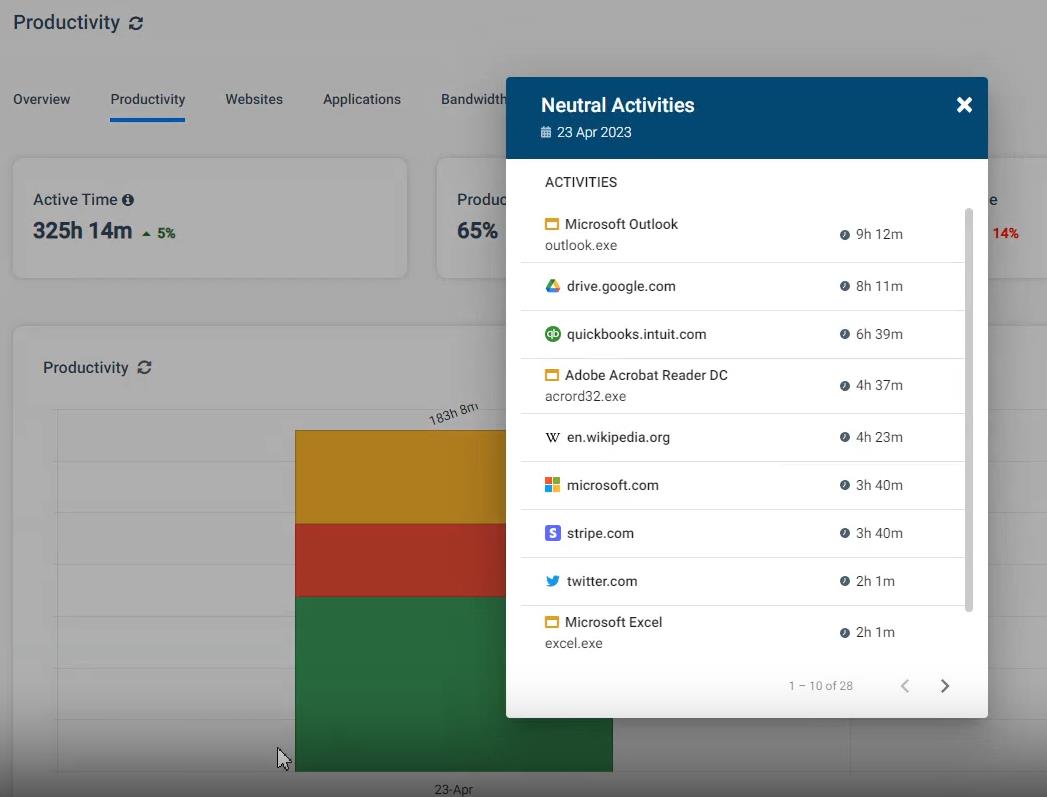
Task: Select the drive.google.com activity
Action: pyautogui.click(x=743, y=286)
